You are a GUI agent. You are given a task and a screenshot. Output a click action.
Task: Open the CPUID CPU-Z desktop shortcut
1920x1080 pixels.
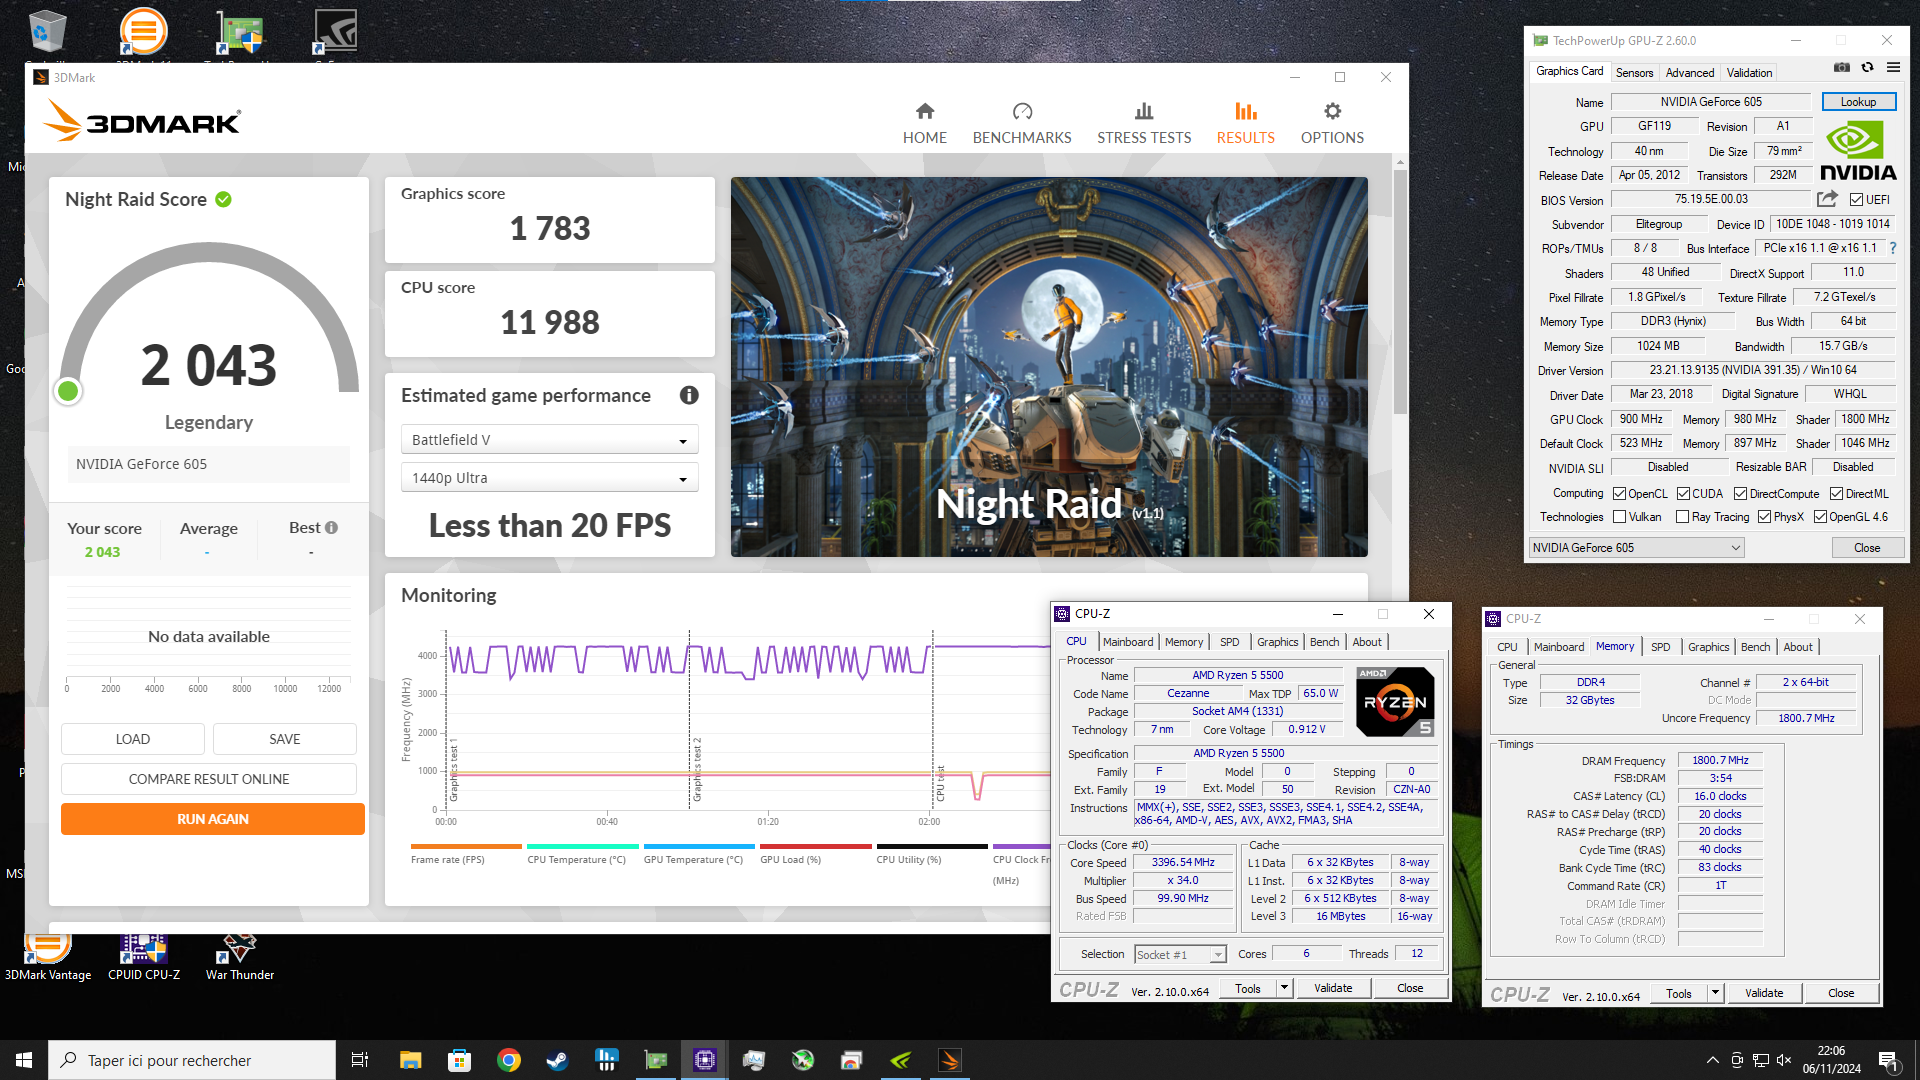144,957
